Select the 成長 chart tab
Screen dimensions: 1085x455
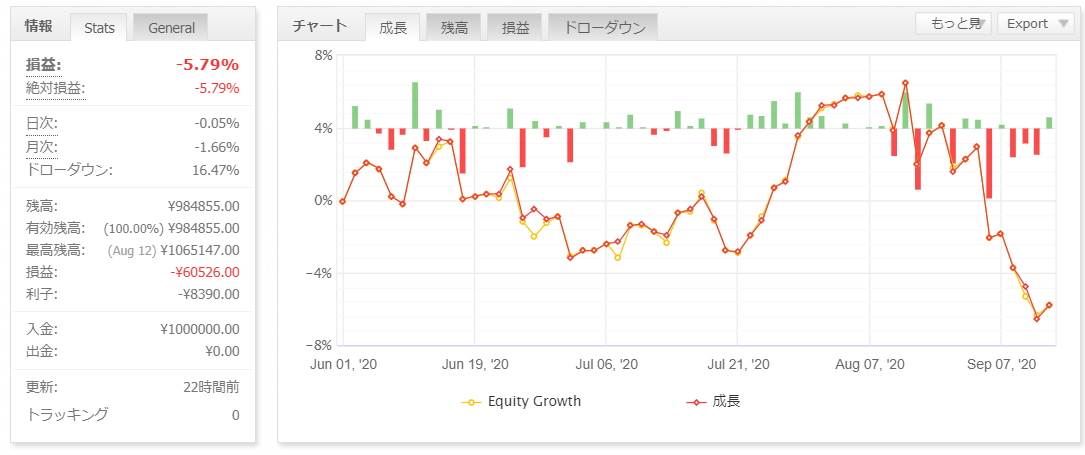392,28
